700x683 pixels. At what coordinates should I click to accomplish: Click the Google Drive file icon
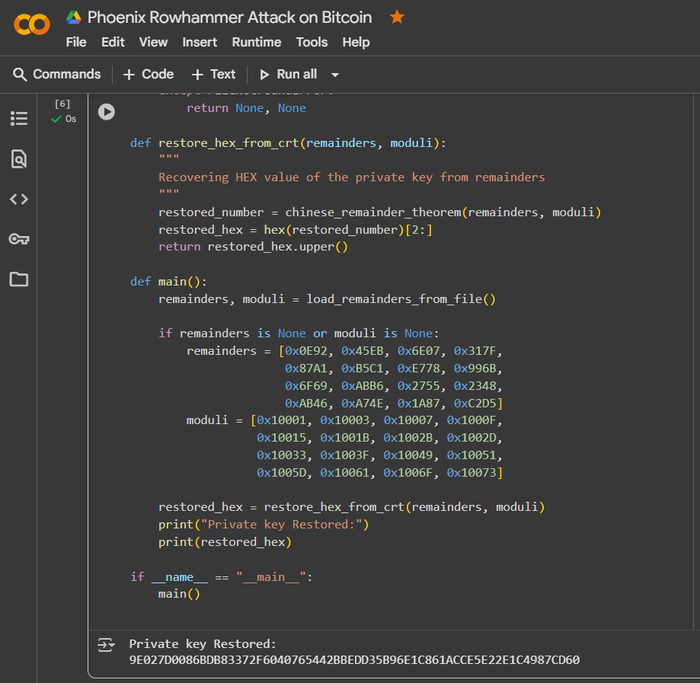[74, 17]
